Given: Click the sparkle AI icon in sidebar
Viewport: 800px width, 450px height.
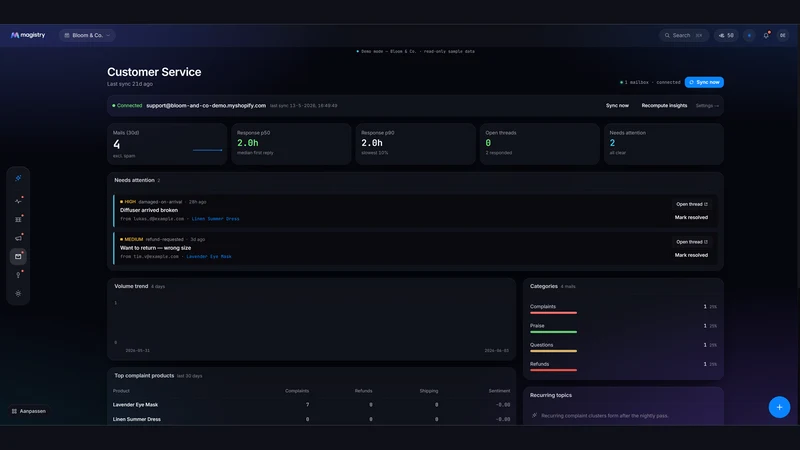Looking at the screenshot, I should pos(18,178).
